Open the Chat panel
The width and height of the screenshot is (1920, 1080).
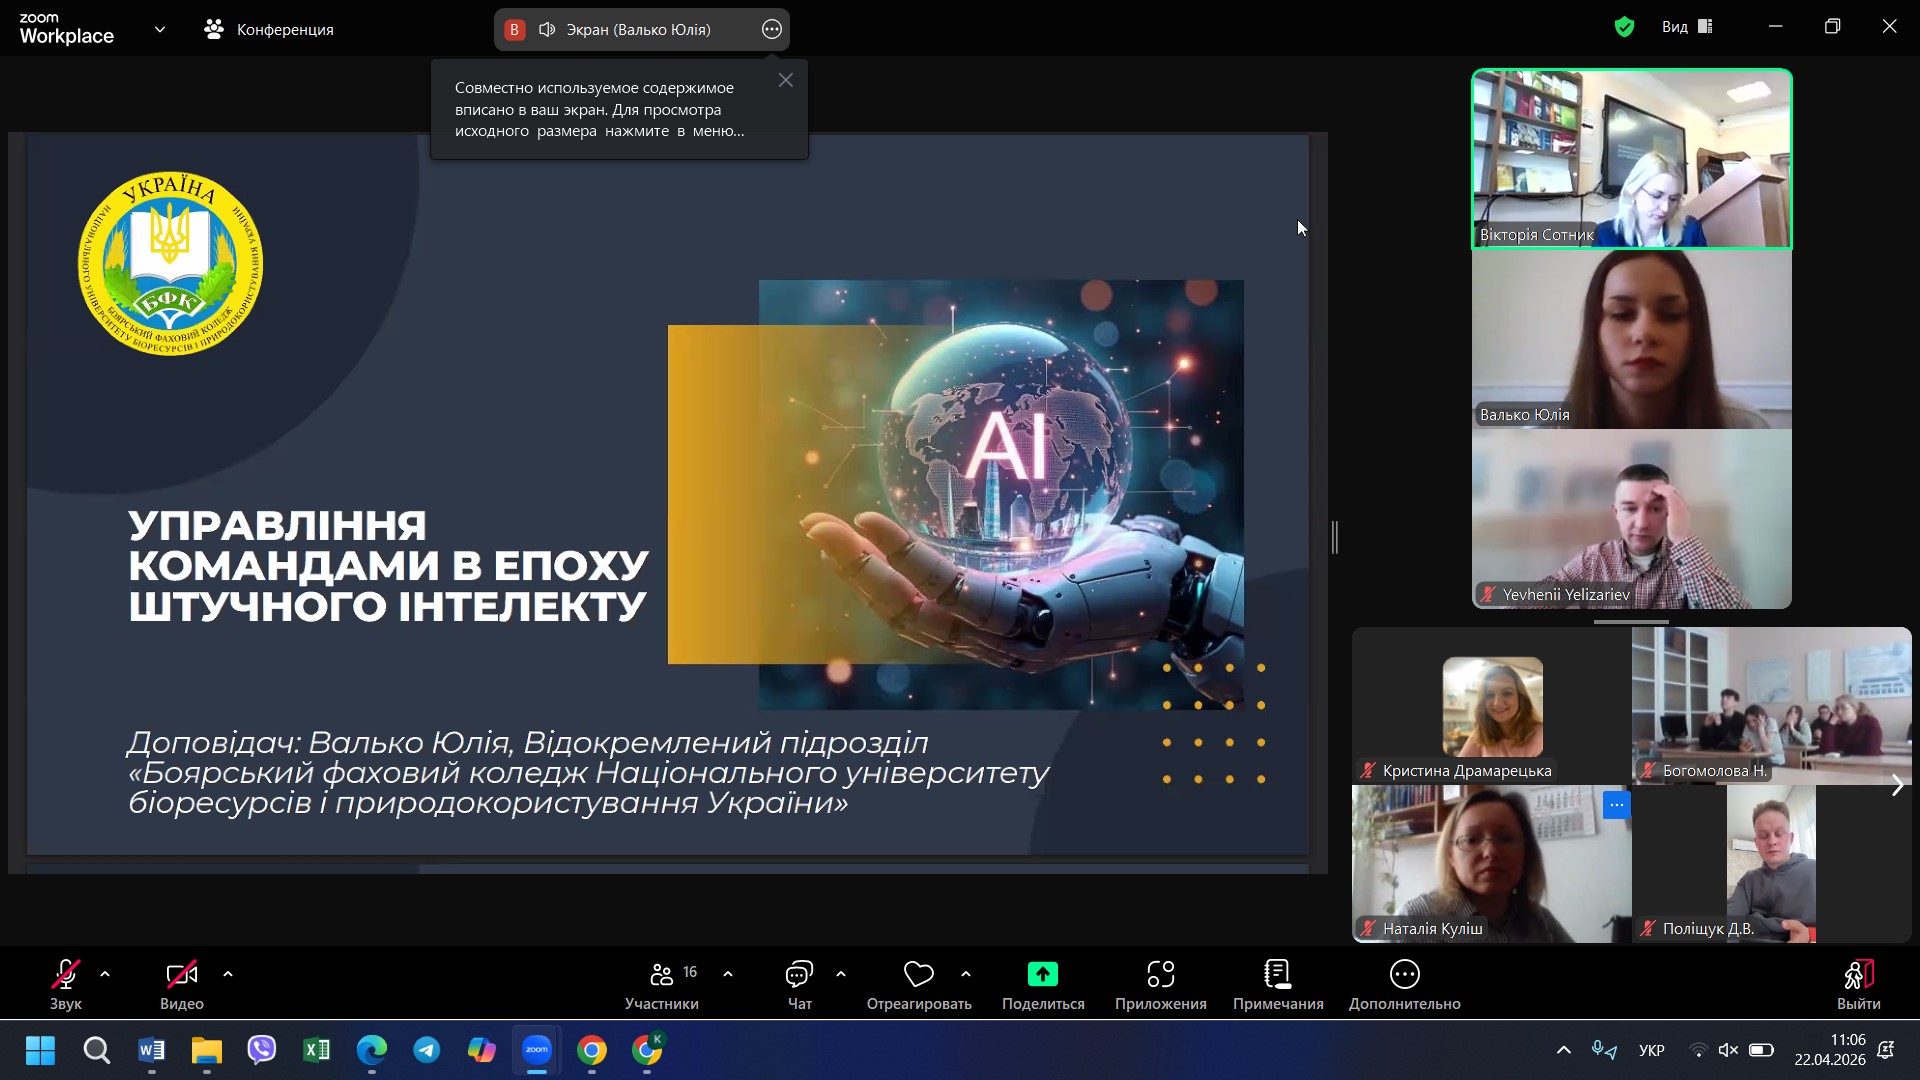[x=799, y=975]
